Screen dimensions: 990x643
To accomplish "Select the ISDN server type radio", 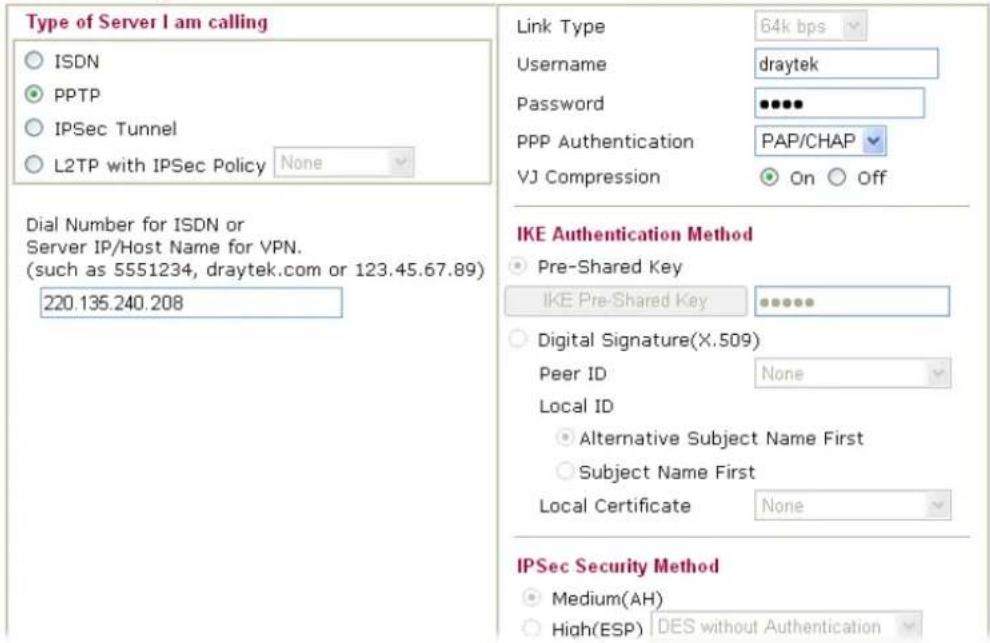I will (34, 61).
